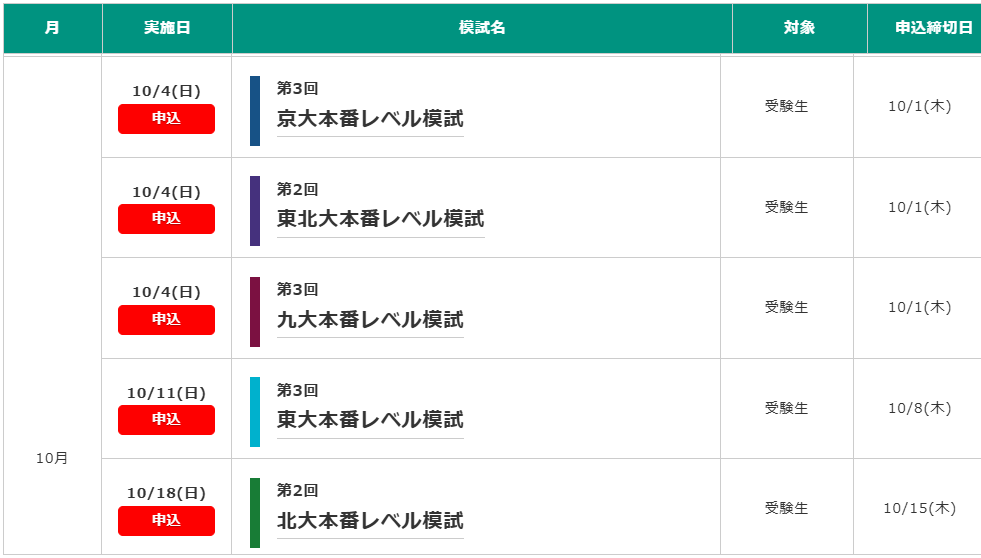Click 申込 button for 東大本番レベル模試
The height and width of the screenshot is (558, 981).
coord(166,420)
